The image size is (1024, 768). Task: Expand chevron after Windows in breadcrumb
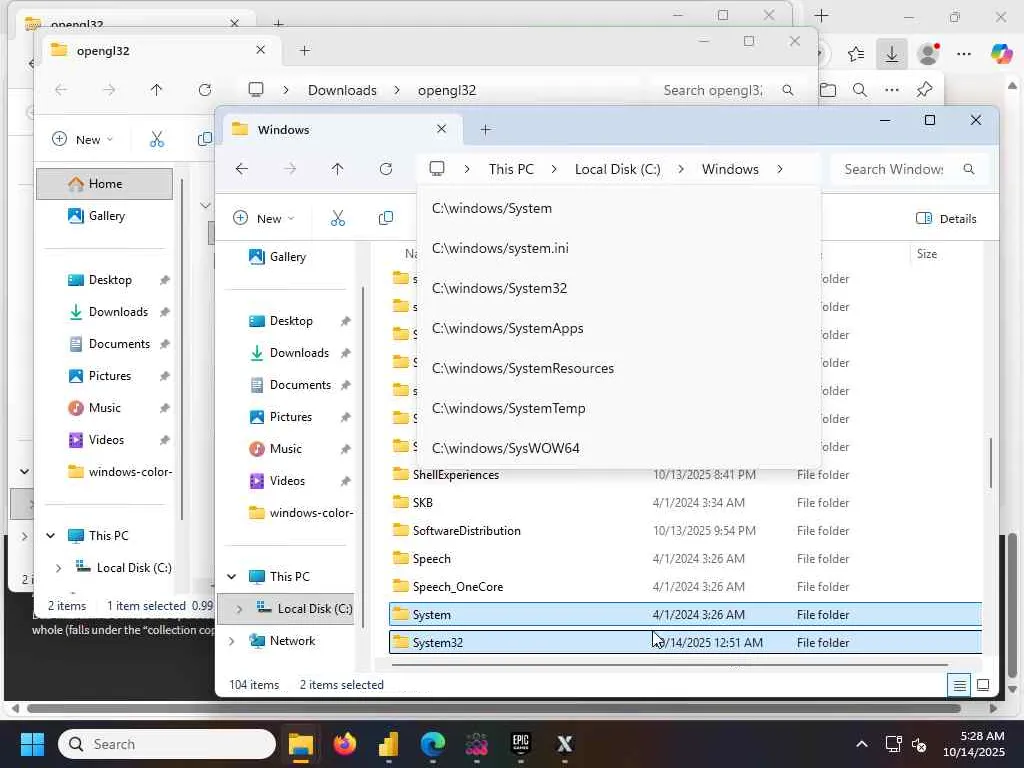(x=780, y=169)
